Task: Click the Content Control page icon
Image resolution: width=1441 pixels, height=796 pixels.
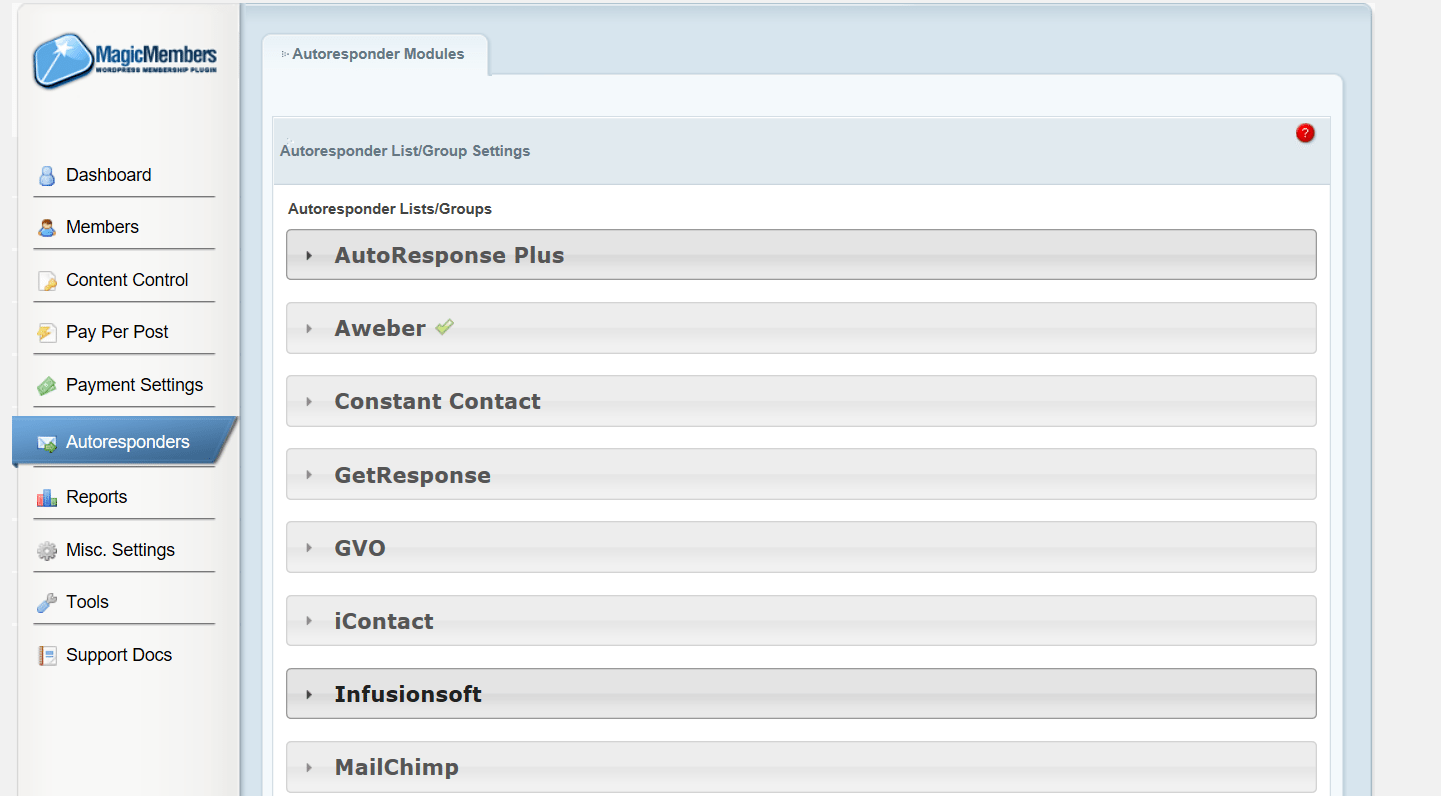Action: click(x=47, y=281)
